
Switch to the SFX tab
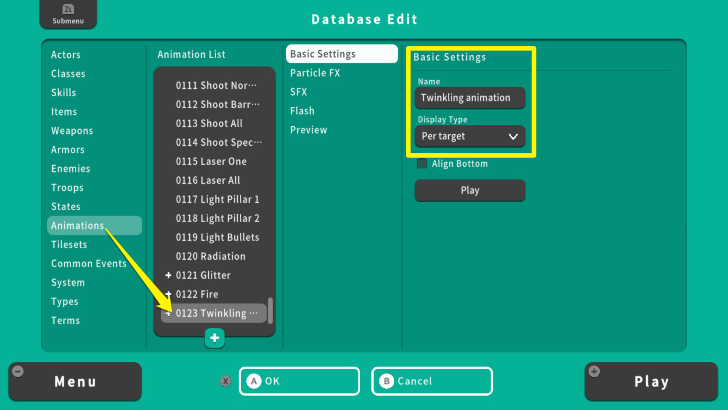tap(299, 92)
